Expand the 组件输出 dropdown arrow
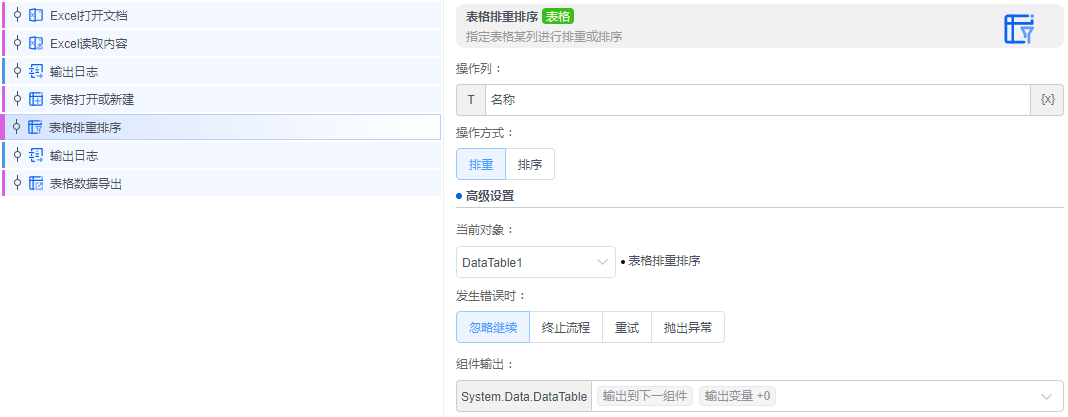Screen dimensions: 1068x417 click(1048, 397)
